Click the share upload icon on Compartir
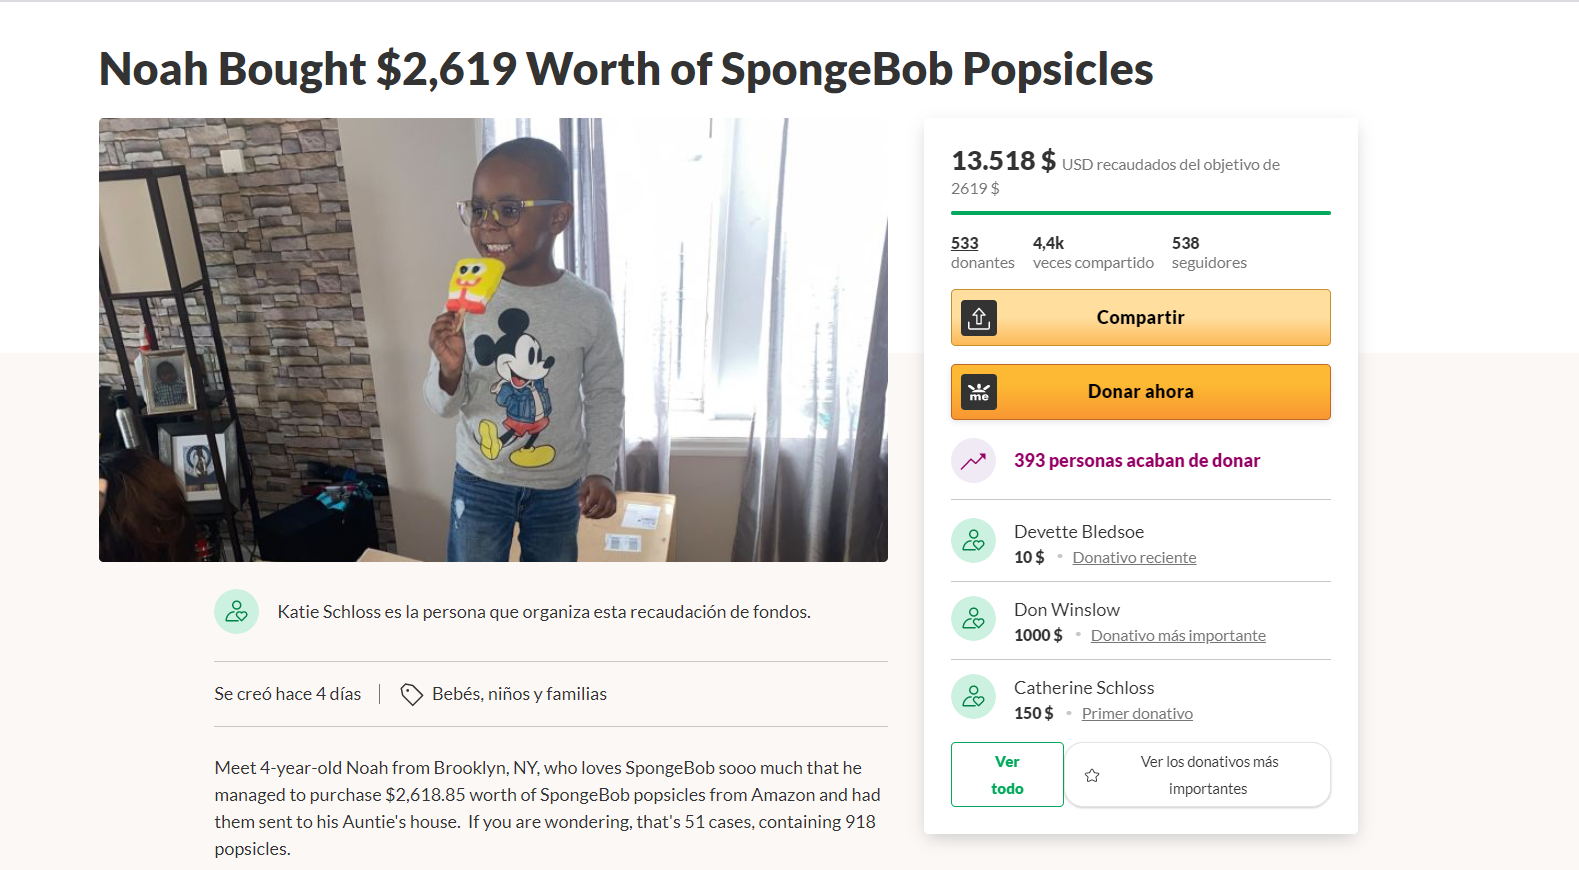This screenshot has height=870, width=1579. point(979,318)
